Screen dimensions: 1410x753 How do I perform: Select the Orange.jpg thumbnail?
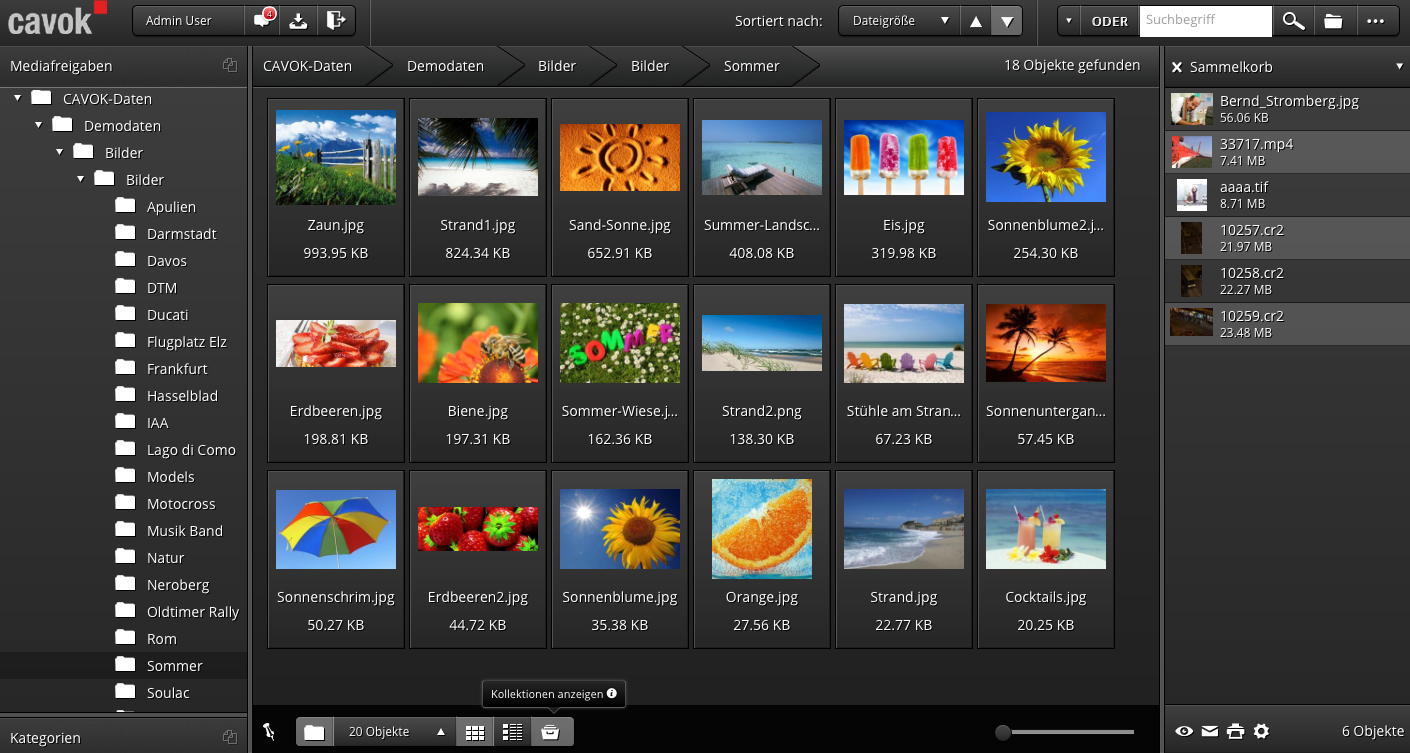coord(762,528)
